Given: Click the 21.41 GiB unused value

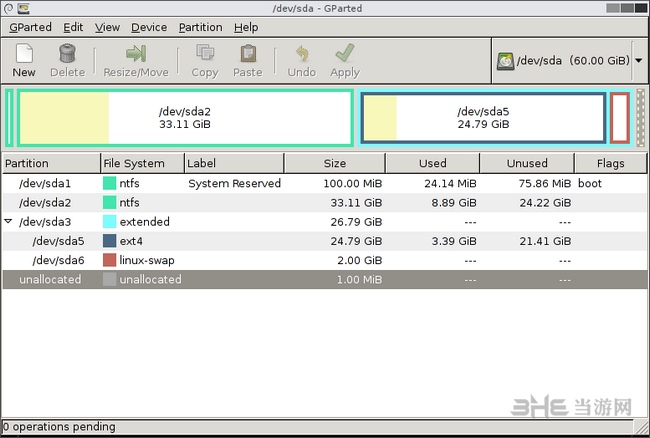Looking at the screenshot, I should pos(545,241).
